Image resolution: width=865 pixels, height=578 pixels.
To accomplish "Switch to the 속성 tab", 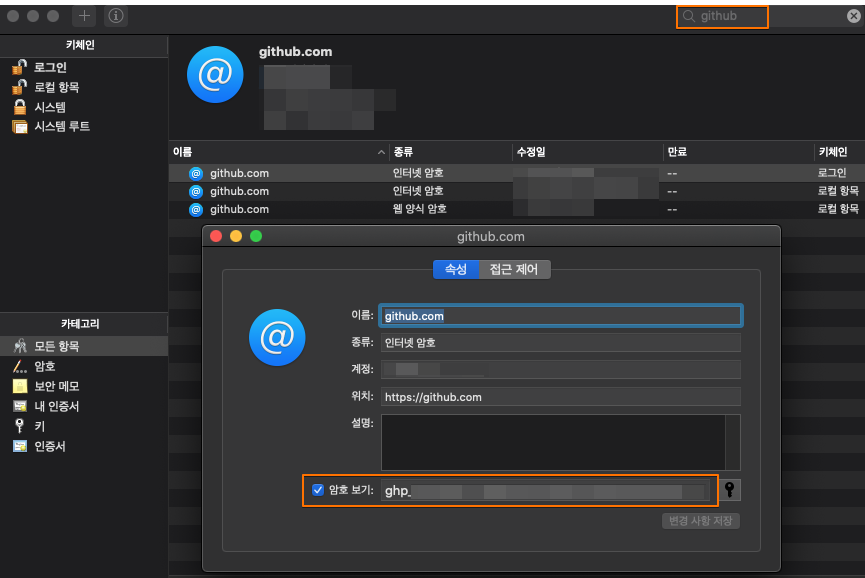I will coord(456,269).
